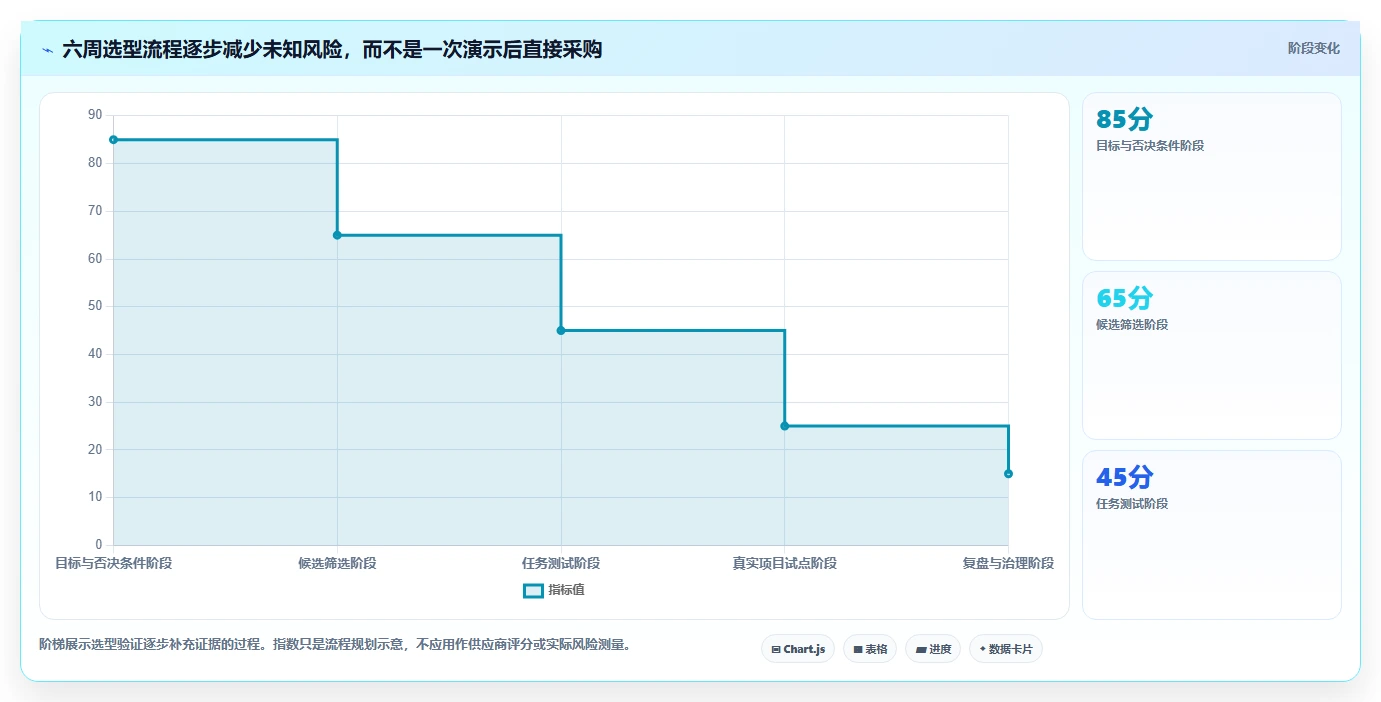
Task: Click the 进度 pill button
Action: click(x=933, y=649)
